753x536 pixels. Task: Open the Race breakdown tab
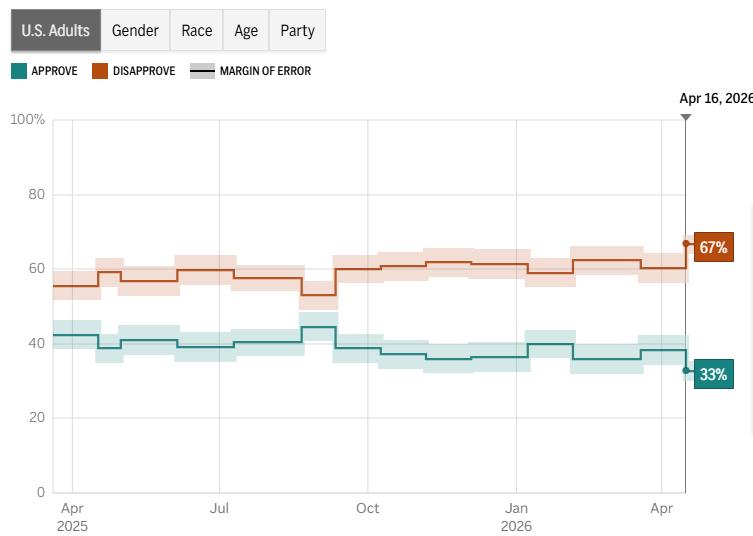(197, 31)
